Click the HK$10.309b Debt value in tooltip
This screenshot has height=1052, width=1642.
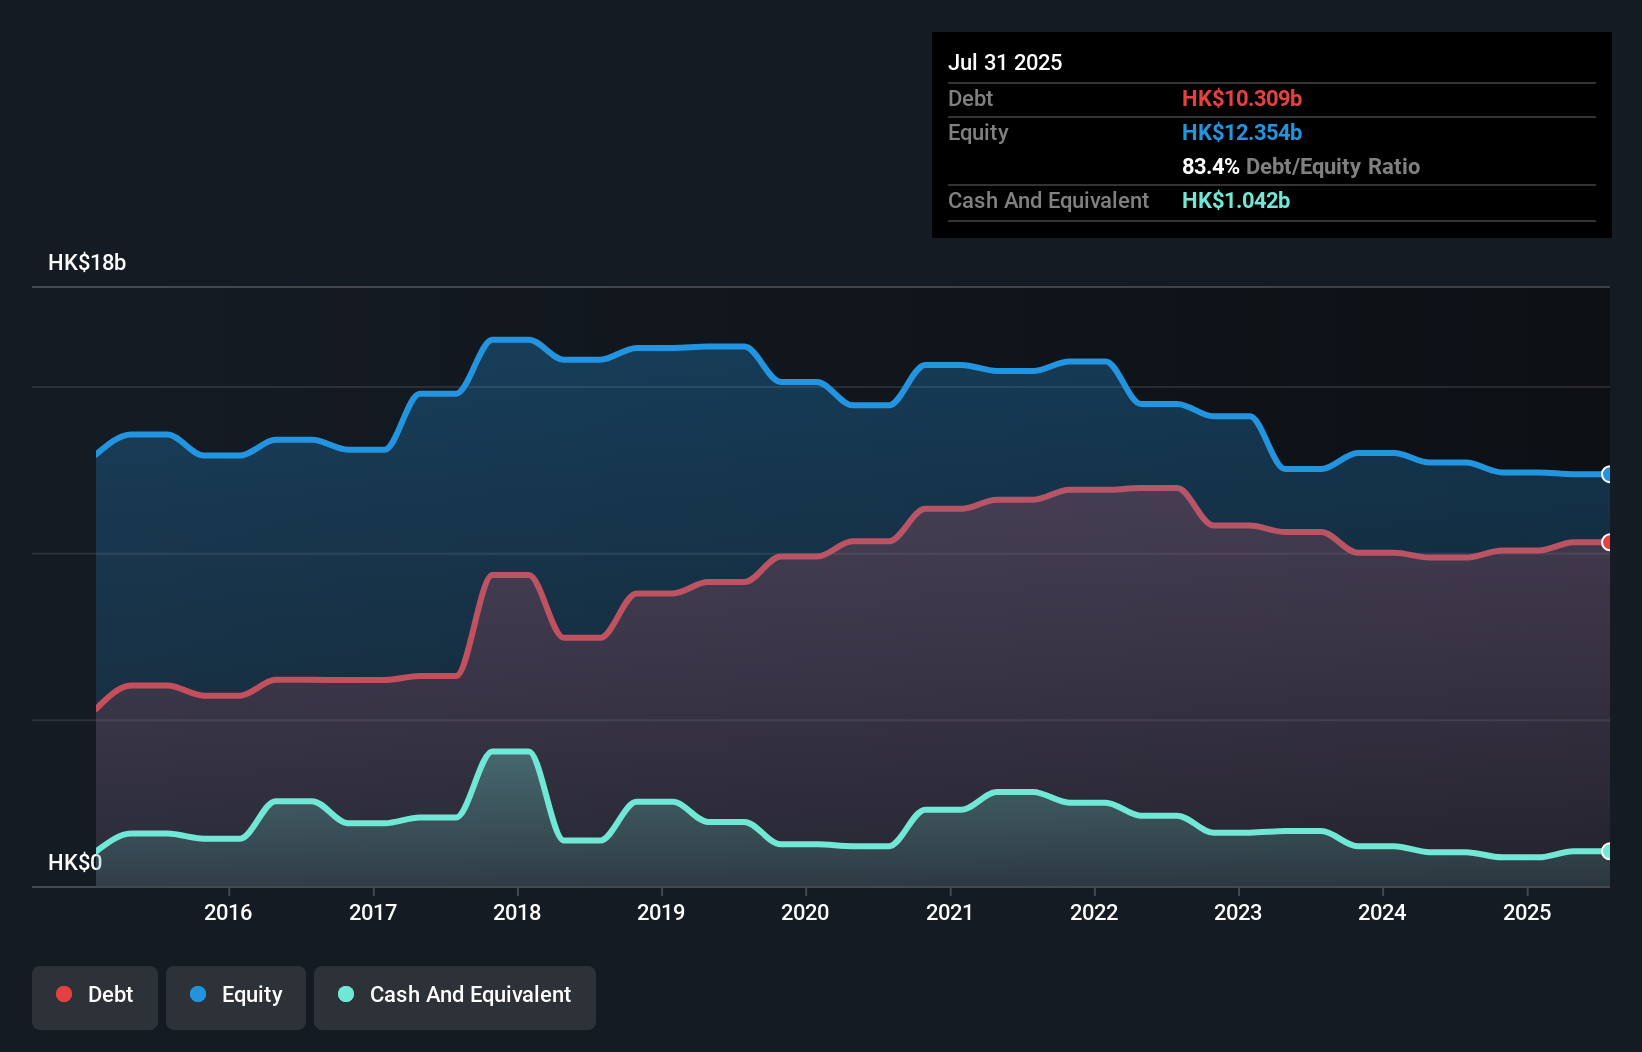[1242, 98]
